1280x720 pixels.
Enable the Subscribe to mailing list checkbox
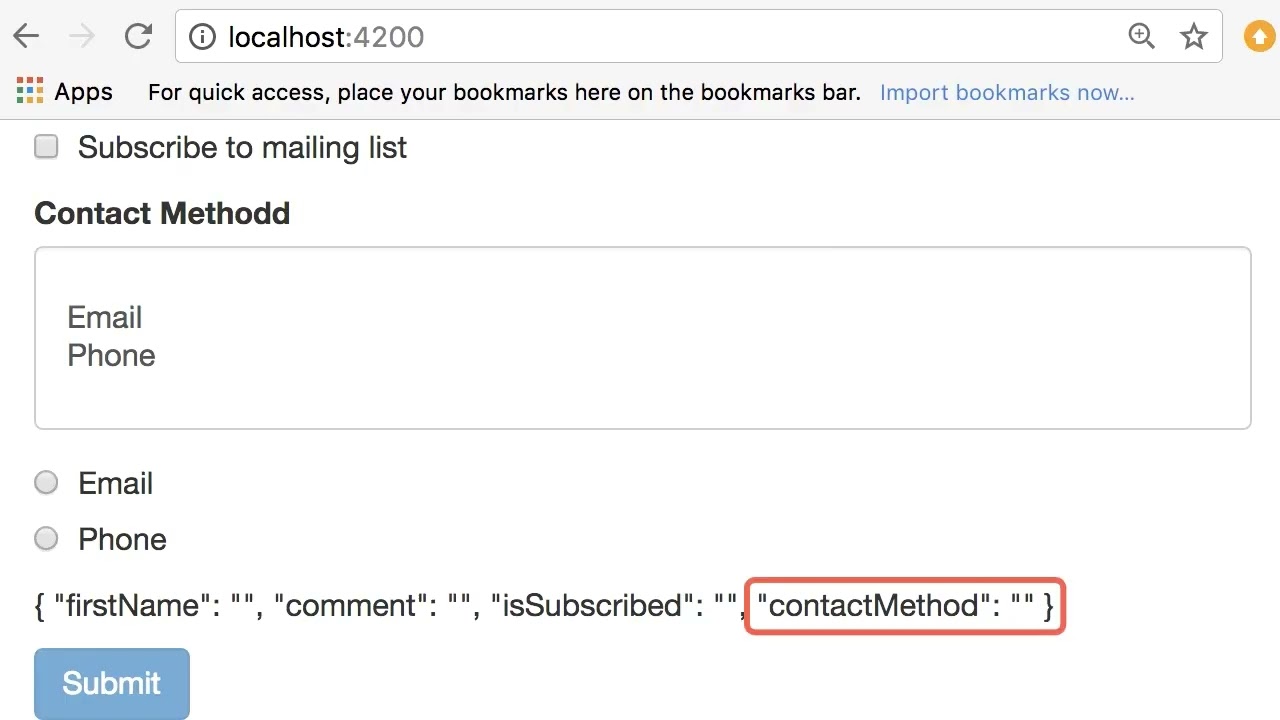pyautogui.click(x=46, y=147)
